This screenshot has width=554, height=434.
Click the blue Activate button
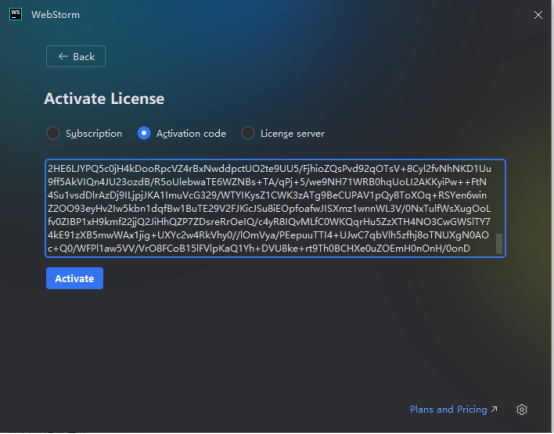(x=75, y=278)
